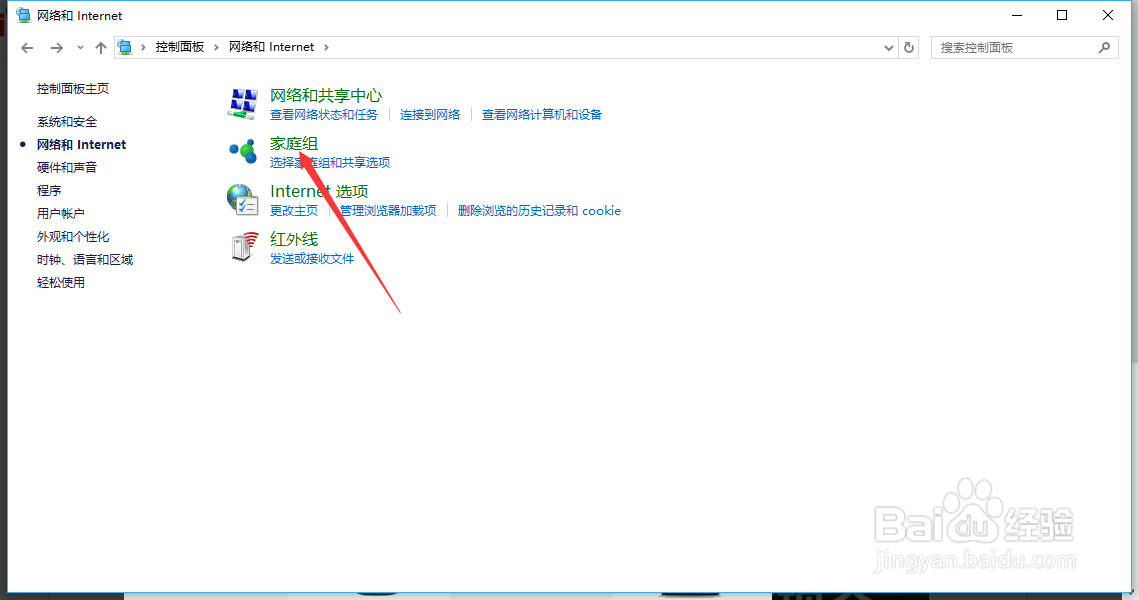Open 时钟、语言和区域 category
The width and height of the screenshot is (1139, 600).
(85, 259)
